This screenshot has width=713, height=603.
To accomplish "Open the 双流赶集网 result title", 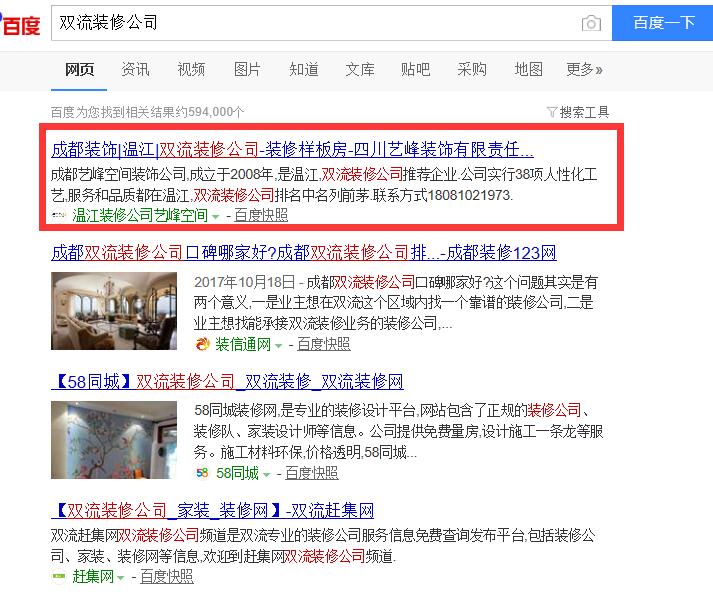I will (213, 510).
